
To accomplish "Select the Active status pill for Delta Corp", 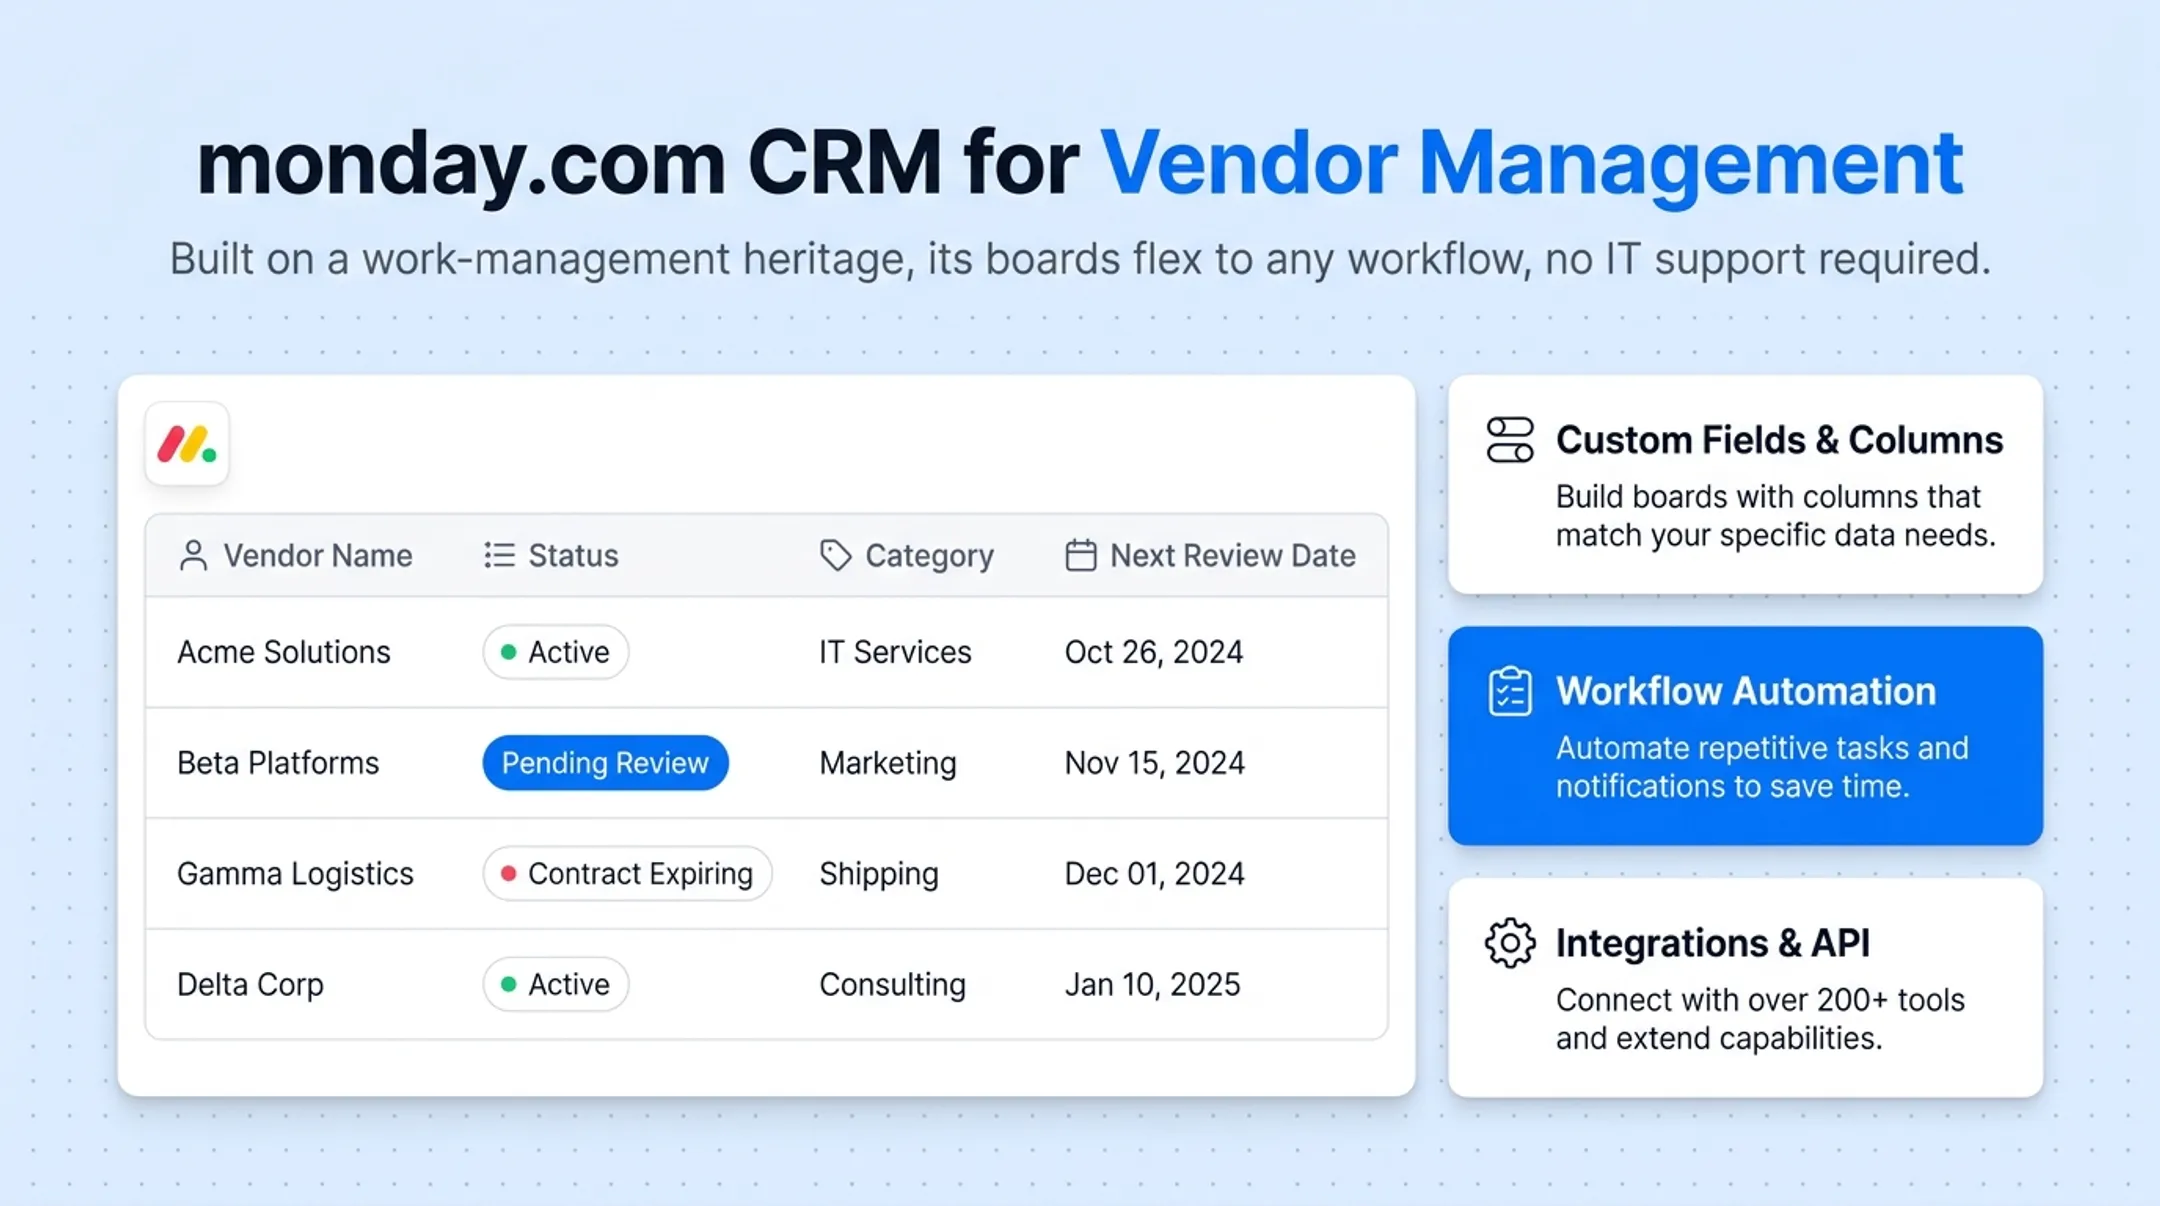I will [x=556, y=984].
